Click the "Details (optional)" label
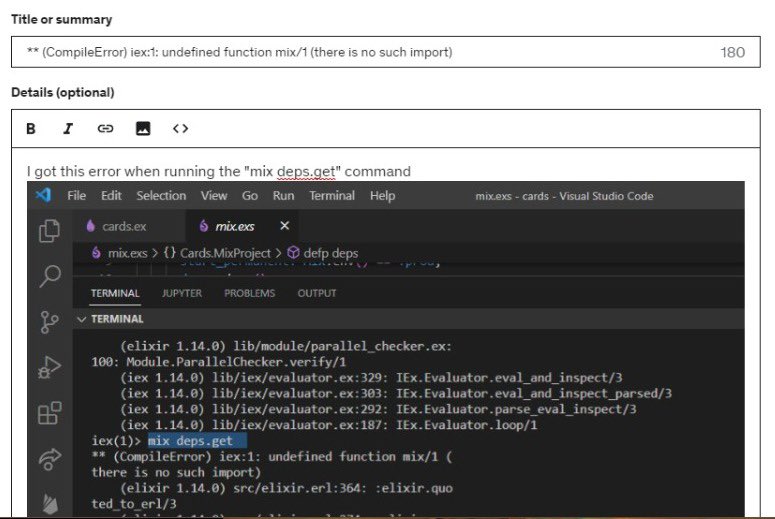The width and height of the screenshot is (775, 519). click(63, 92)
